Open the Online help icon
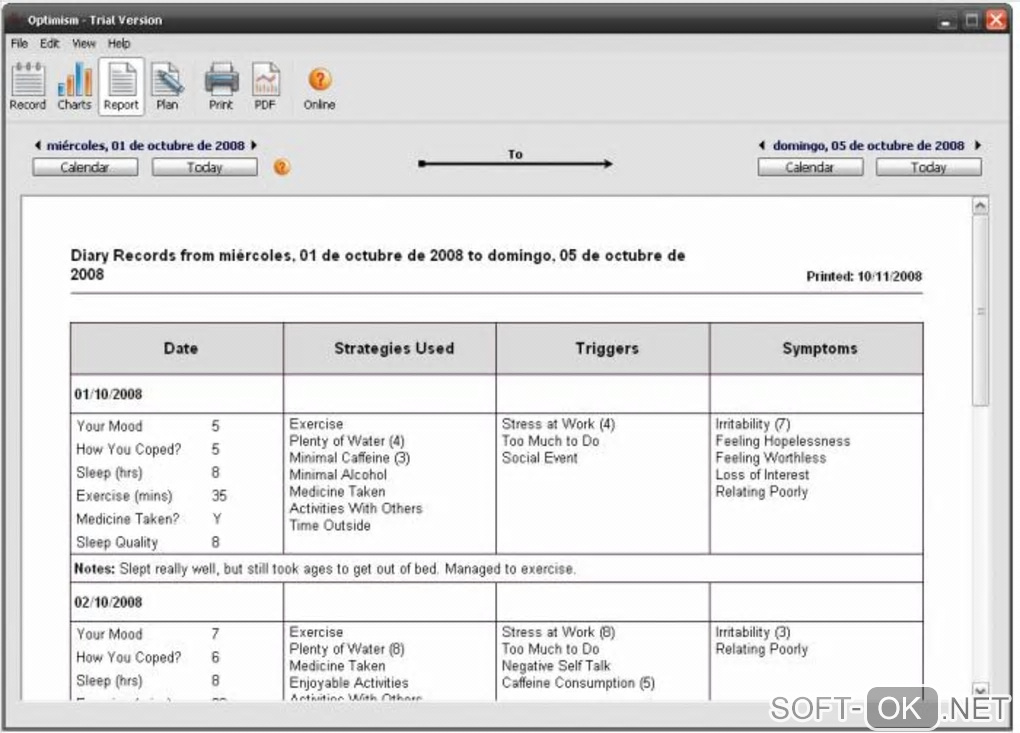The image size is (1020, 733). [x=319, y=88]
